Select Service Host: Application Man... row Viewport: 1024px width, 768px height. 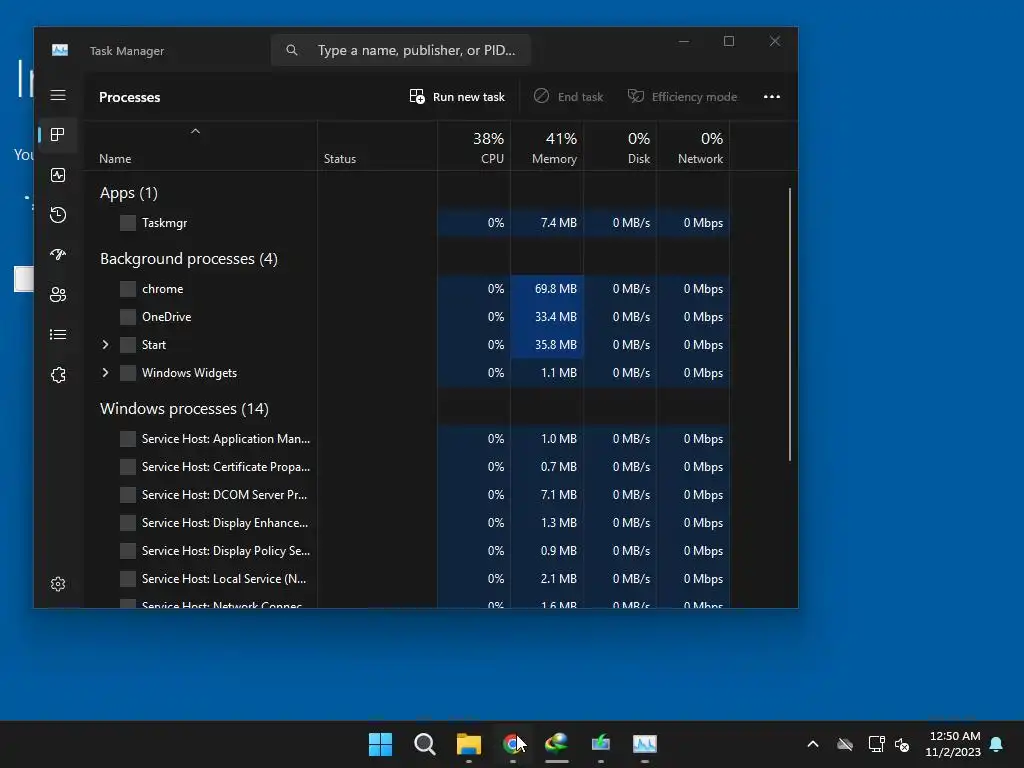[414, 439]
